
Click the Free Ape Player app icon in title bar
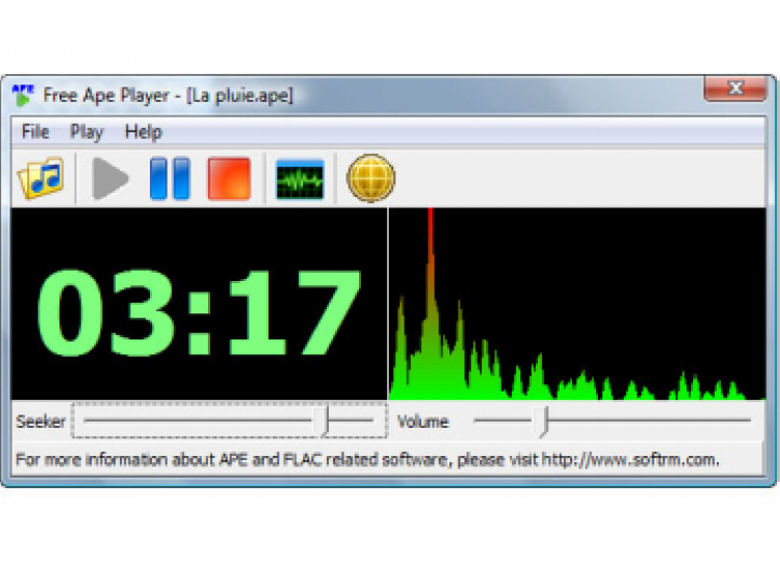[22, 95]
